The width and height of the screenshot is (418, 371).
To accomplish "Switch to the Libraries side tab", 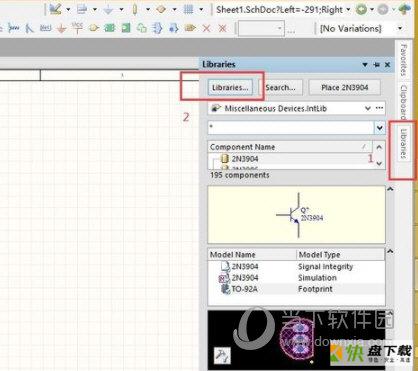I will coord(403,144).
